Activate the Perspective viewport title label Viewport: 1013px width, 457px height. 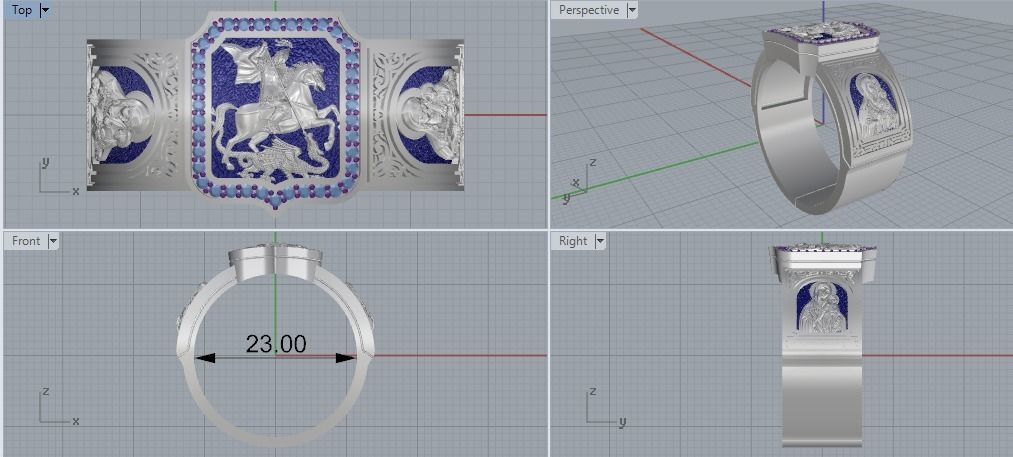click(x=589, y=10)
